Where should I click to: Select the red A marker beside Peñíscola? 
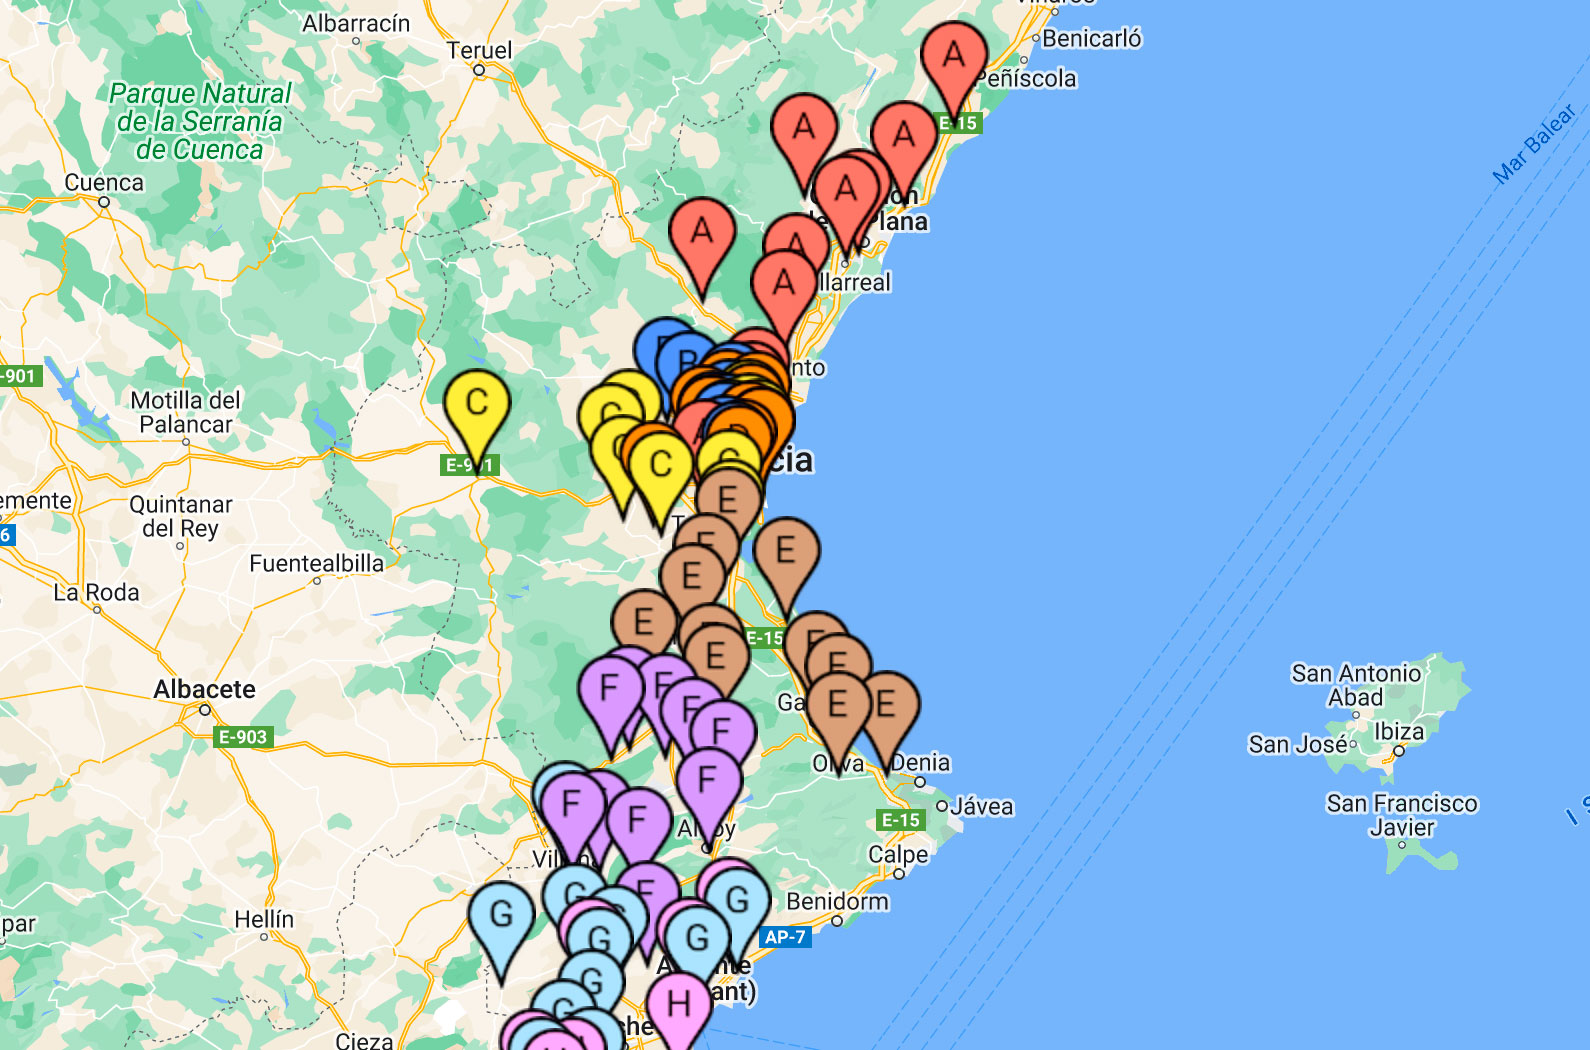[x=954, y=55]
